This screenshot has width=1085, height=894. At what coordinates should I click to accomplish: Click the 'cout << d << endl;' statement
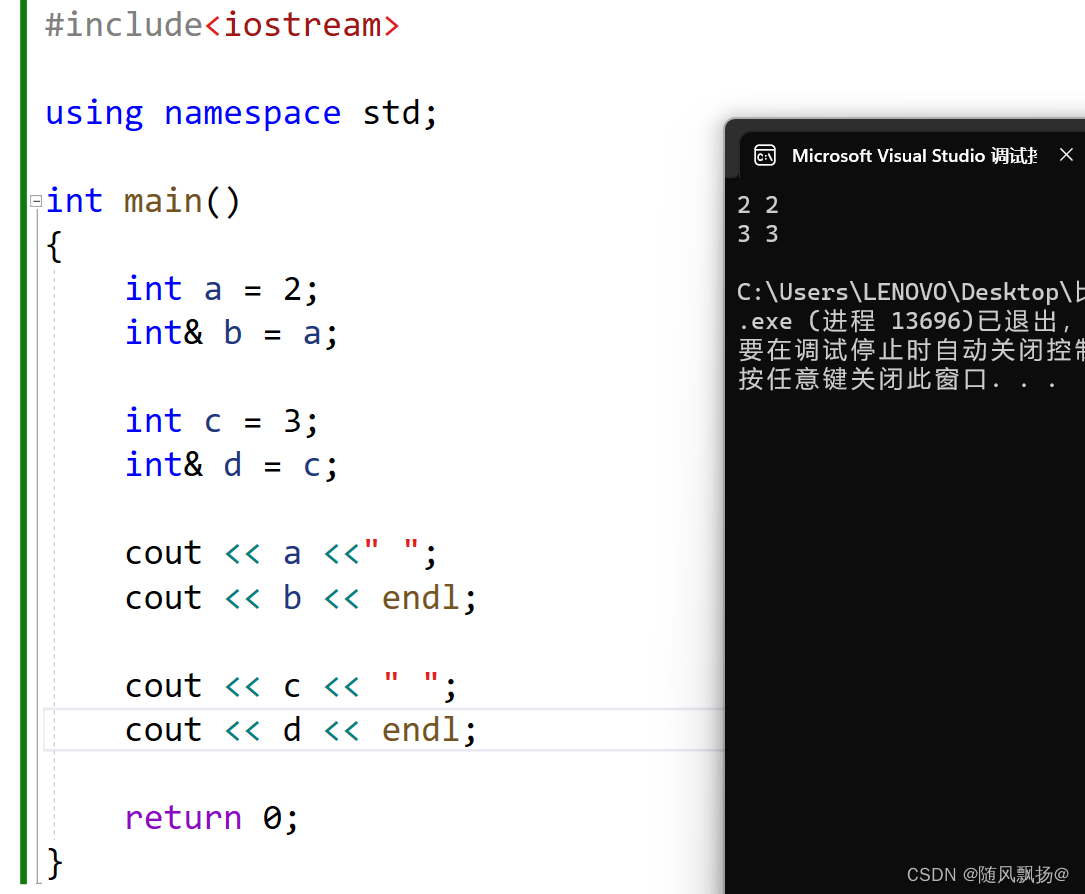click(301, 730)
